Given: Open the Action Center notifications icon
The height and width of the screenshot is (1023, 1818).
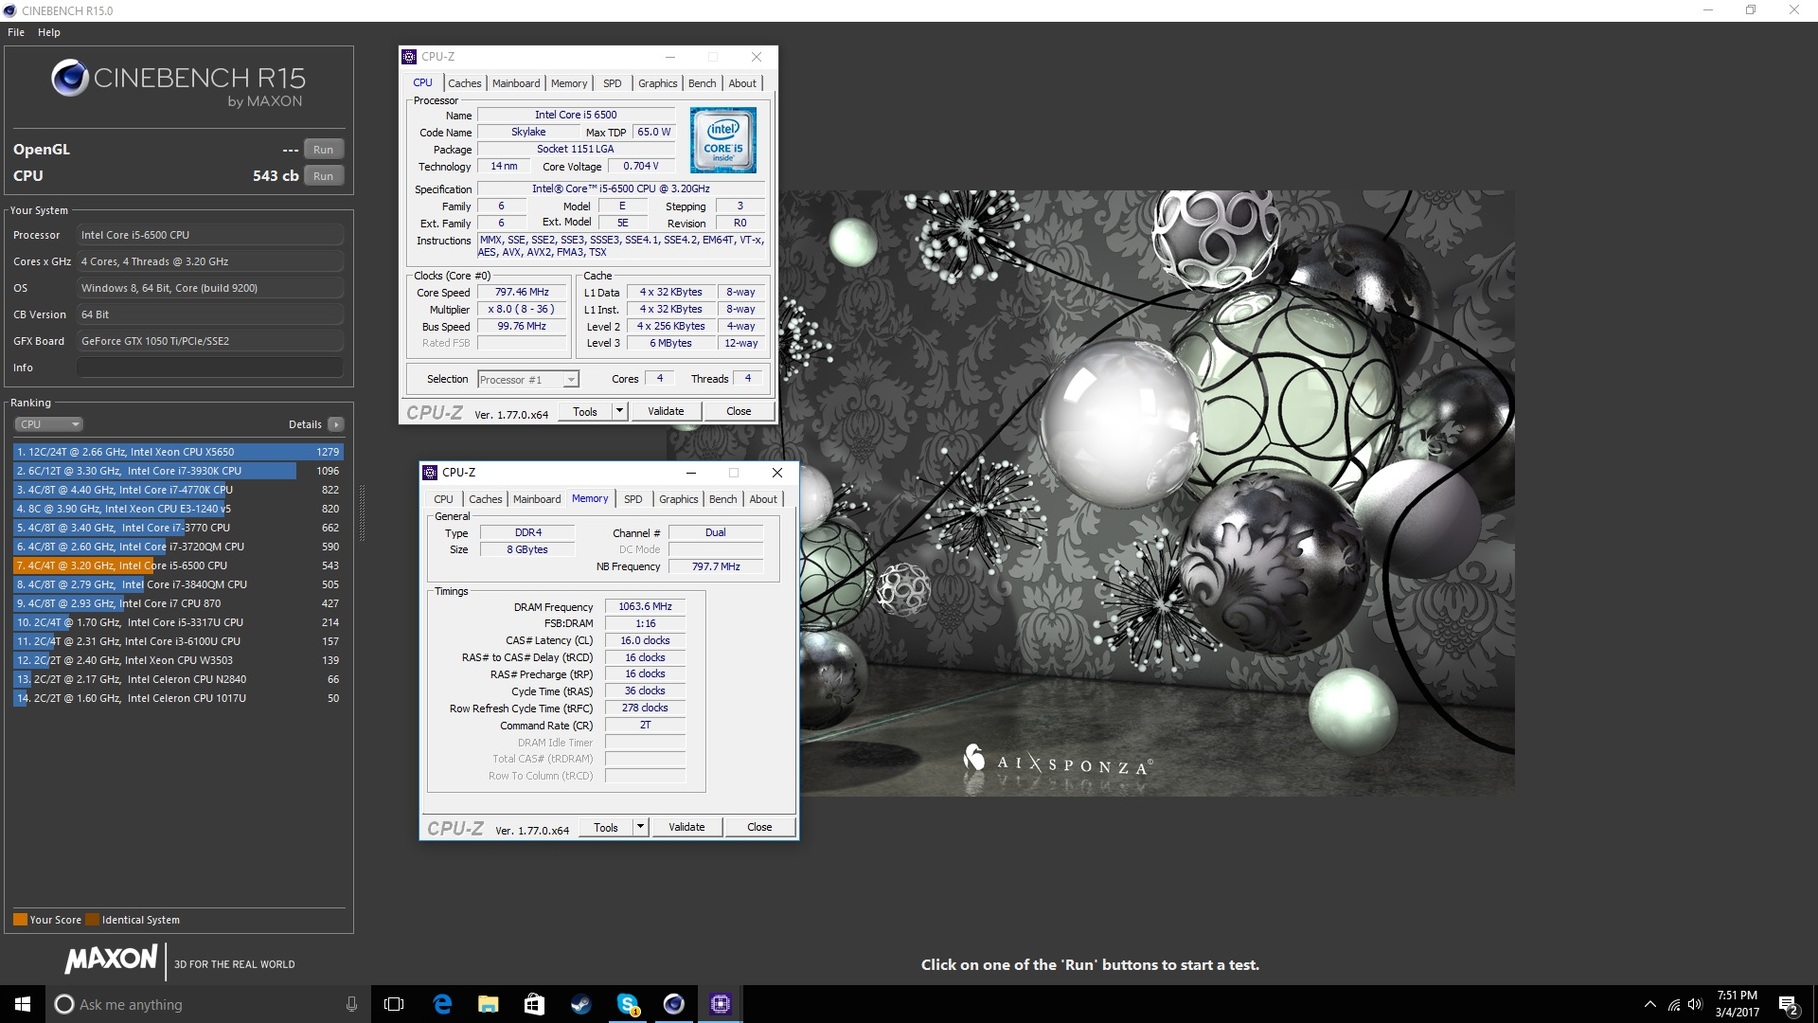Looking at the screenshot, I should click(1789, 1004).
